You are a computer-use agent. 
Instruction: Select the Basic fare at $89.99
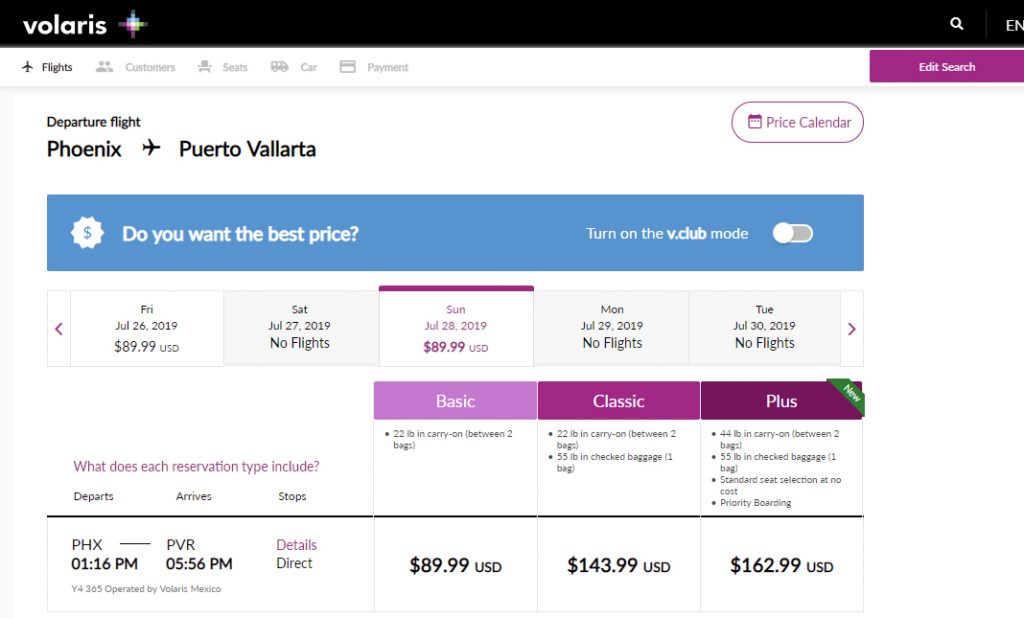coord(455,565)
